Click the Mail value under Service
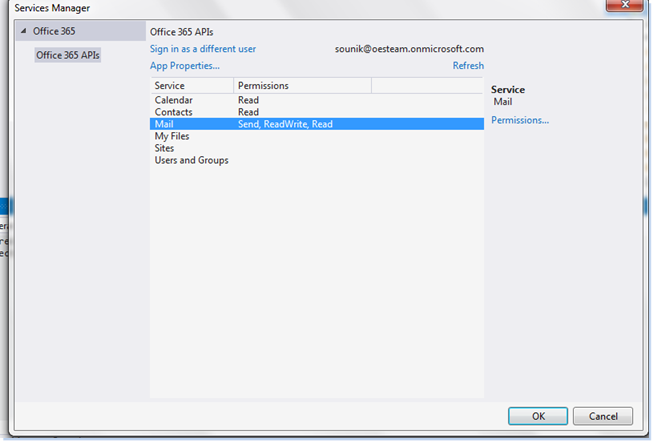This screenshot has height=441, width=652. (503, 102)
